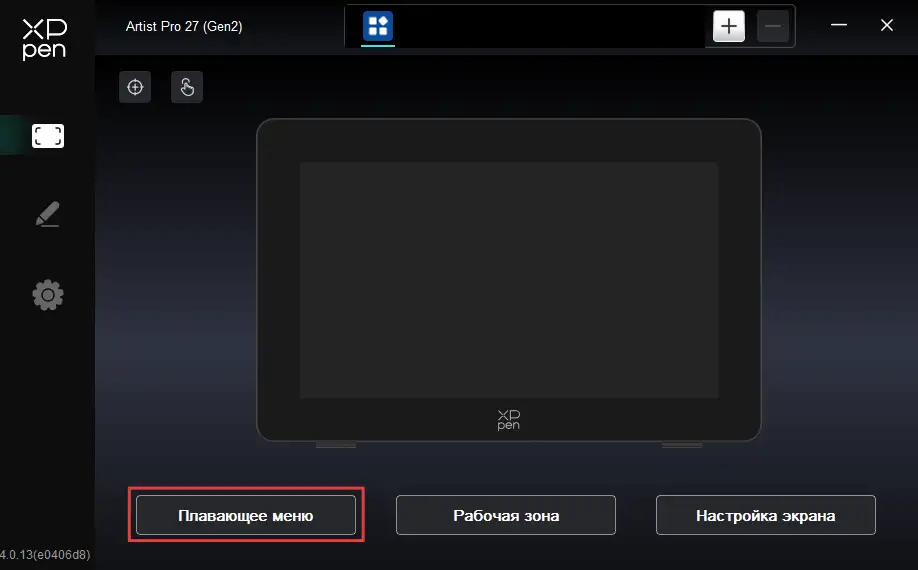The image size is (918, 570).
Task: Click the crosshair calibration icon
Action: 135,87
